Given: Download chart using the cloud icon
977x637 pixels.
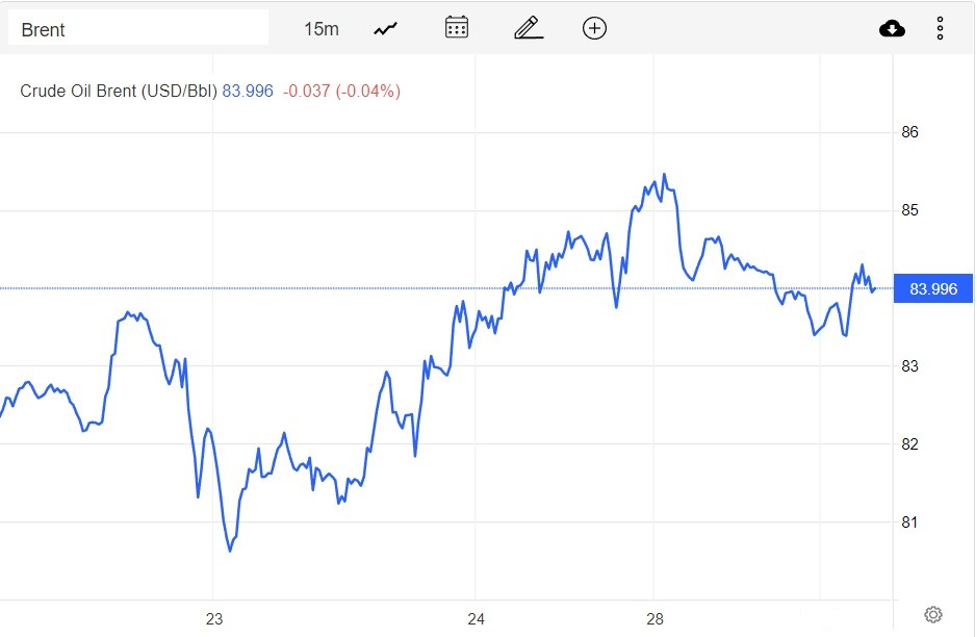Looking at the screenshot, I should click(x=892, y=29).
